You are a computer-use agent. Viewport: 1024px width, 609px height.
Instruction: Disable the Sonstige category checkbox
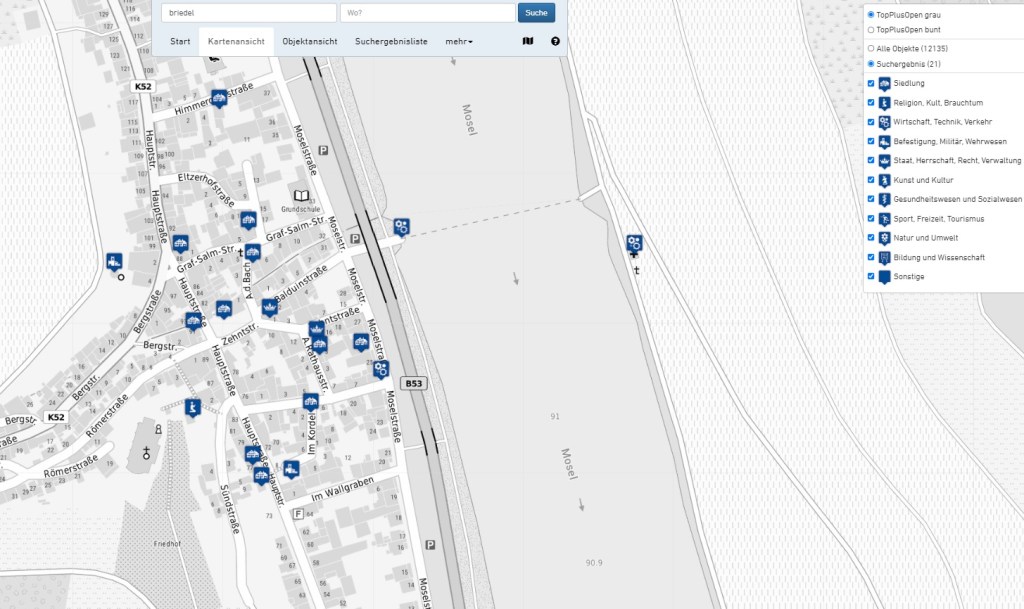(871, 277)
